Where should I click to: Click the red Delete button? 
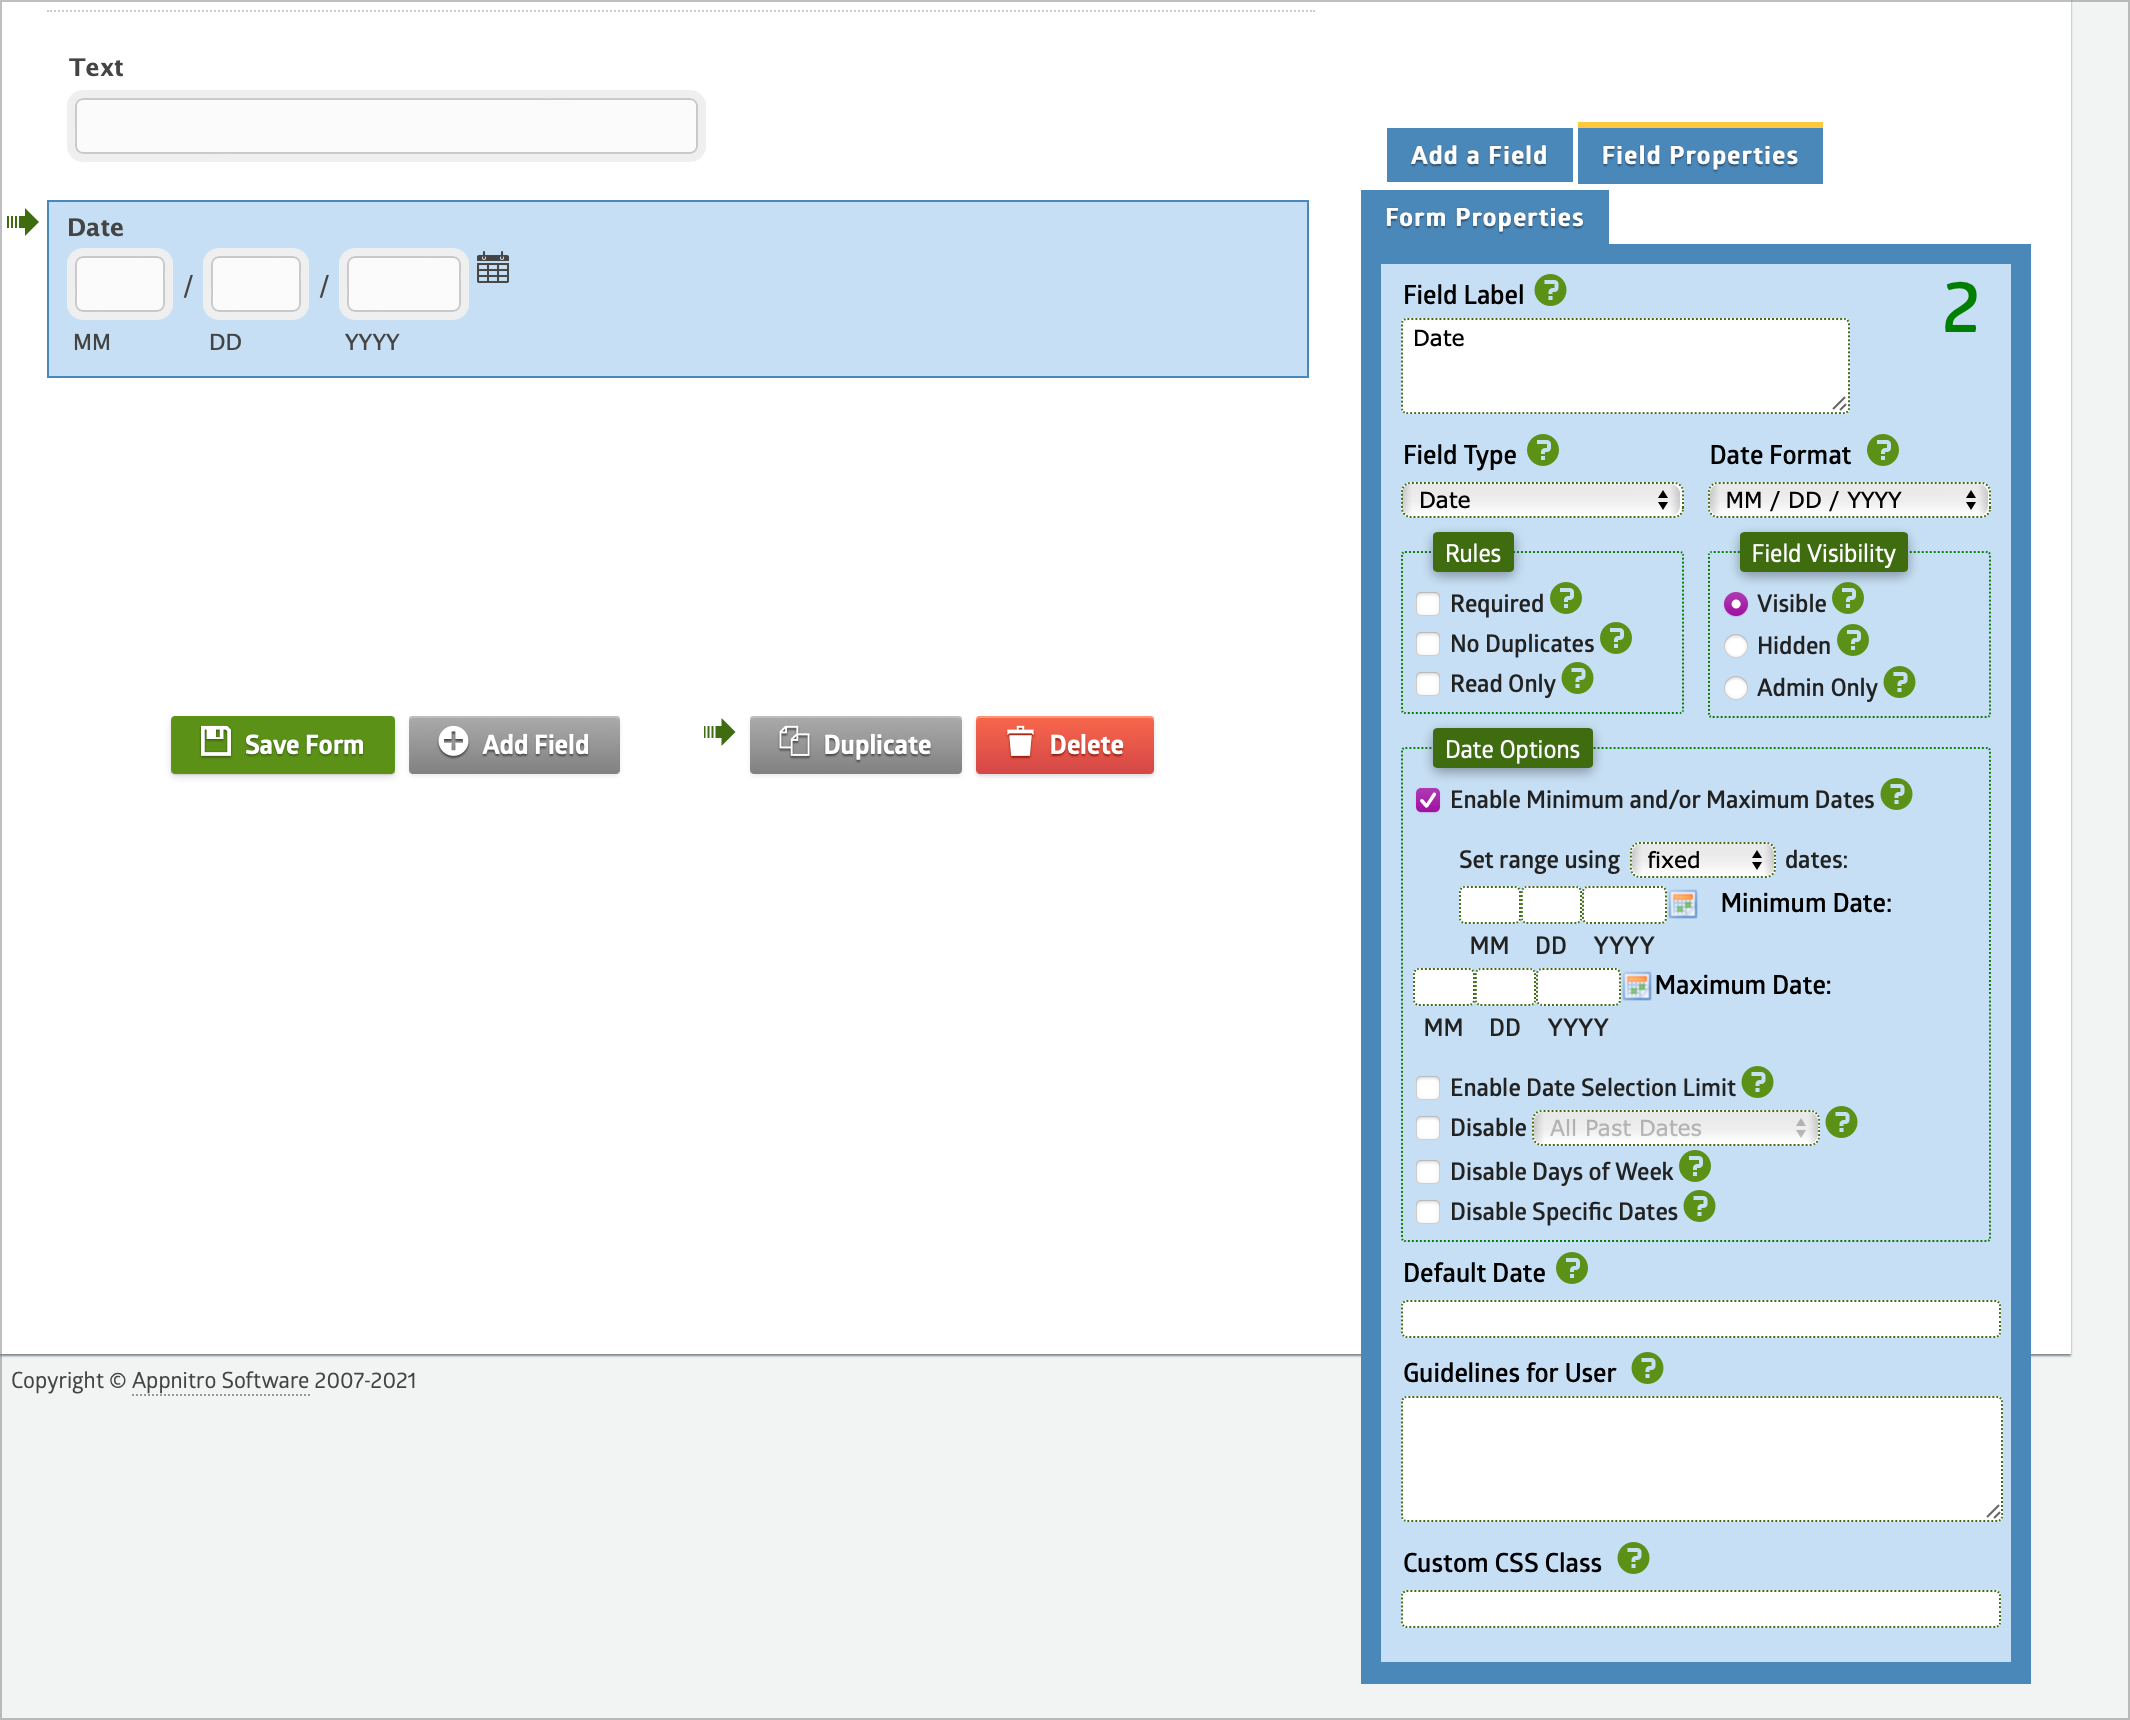(x=1065, y=745)
